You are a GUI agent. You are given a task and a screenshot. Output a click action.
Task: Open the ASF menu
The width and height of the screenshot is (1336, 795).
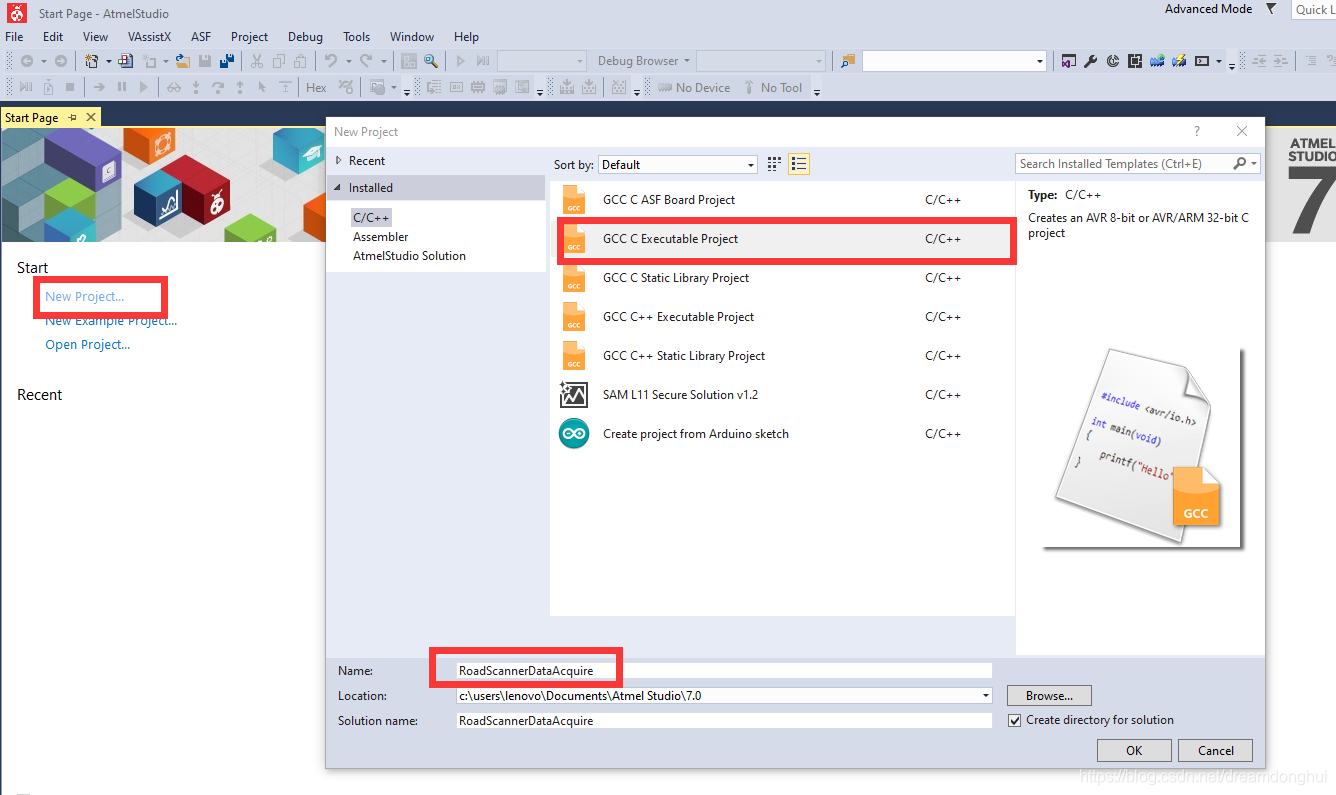pyautogui.click(x=201, y=37)
